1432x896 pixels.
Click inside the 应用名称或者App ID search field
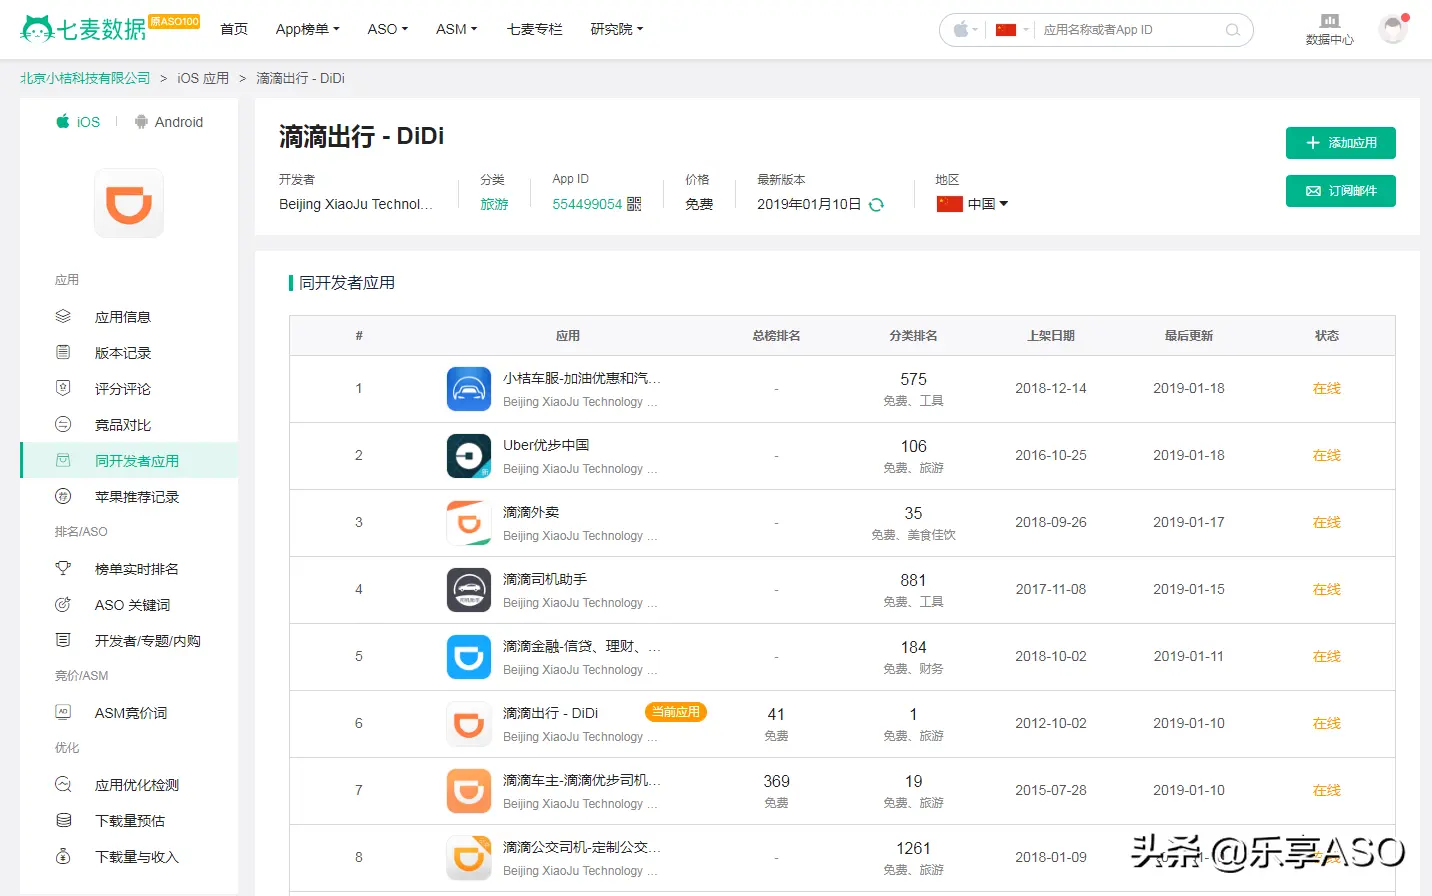pyautogui.click(x=1130, y=30)
